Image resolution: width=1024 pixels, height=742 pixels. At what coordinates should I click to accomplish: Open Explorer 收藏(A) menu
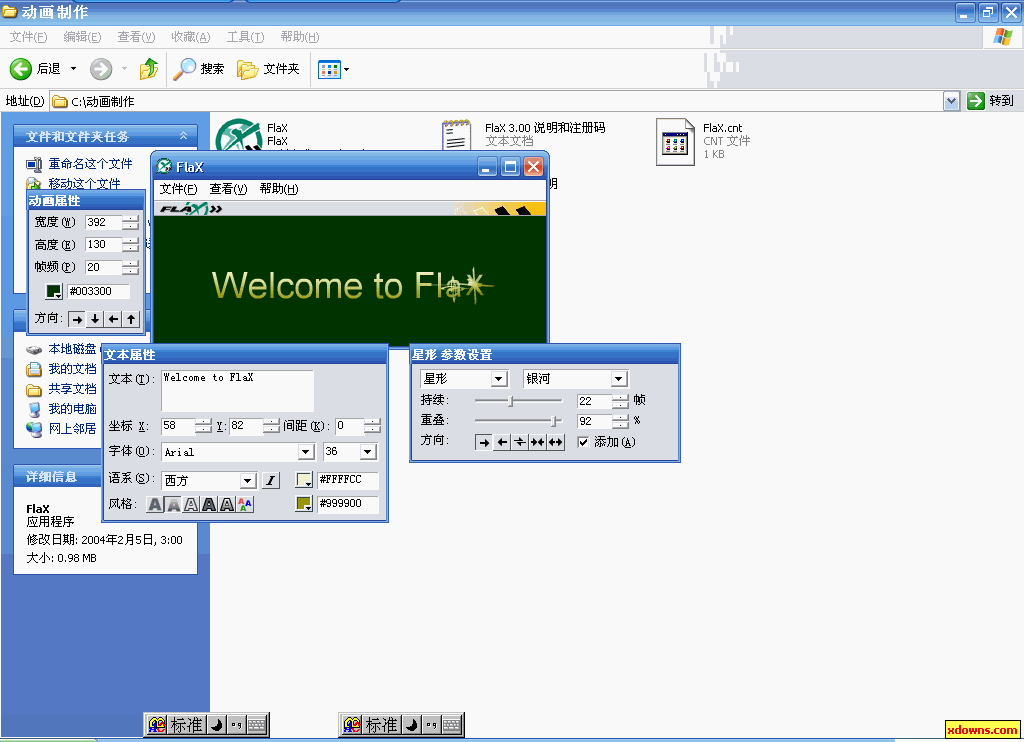(x=191, y=37)
